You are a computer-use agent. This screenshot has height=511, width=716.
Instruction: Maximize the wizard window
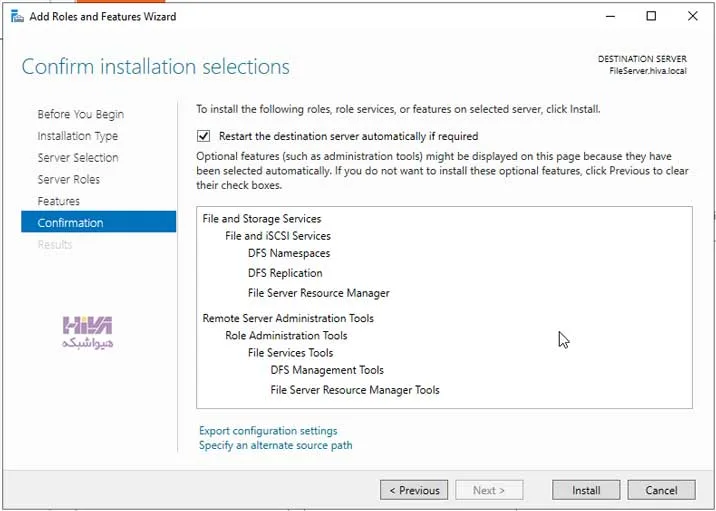(651, 16)
